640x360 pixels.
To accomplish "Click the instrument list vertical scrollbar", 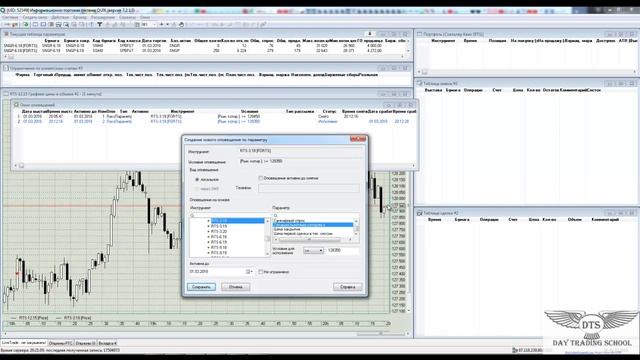I will coord(268,238).
